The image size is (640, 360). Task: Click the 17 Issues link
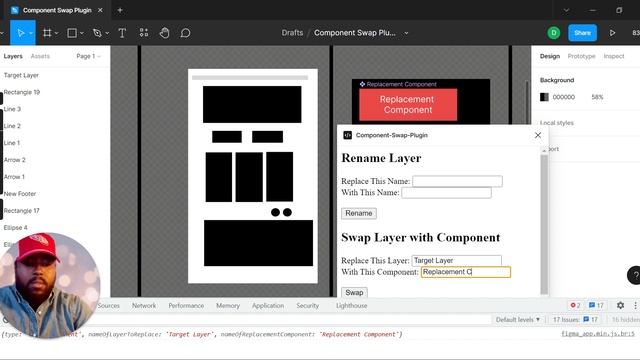575,320
